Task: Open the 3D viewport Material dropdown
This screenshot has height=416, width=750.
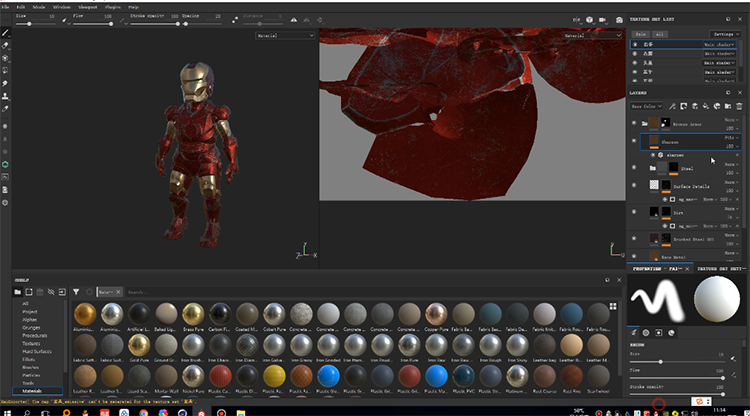Action: point(284,34)
